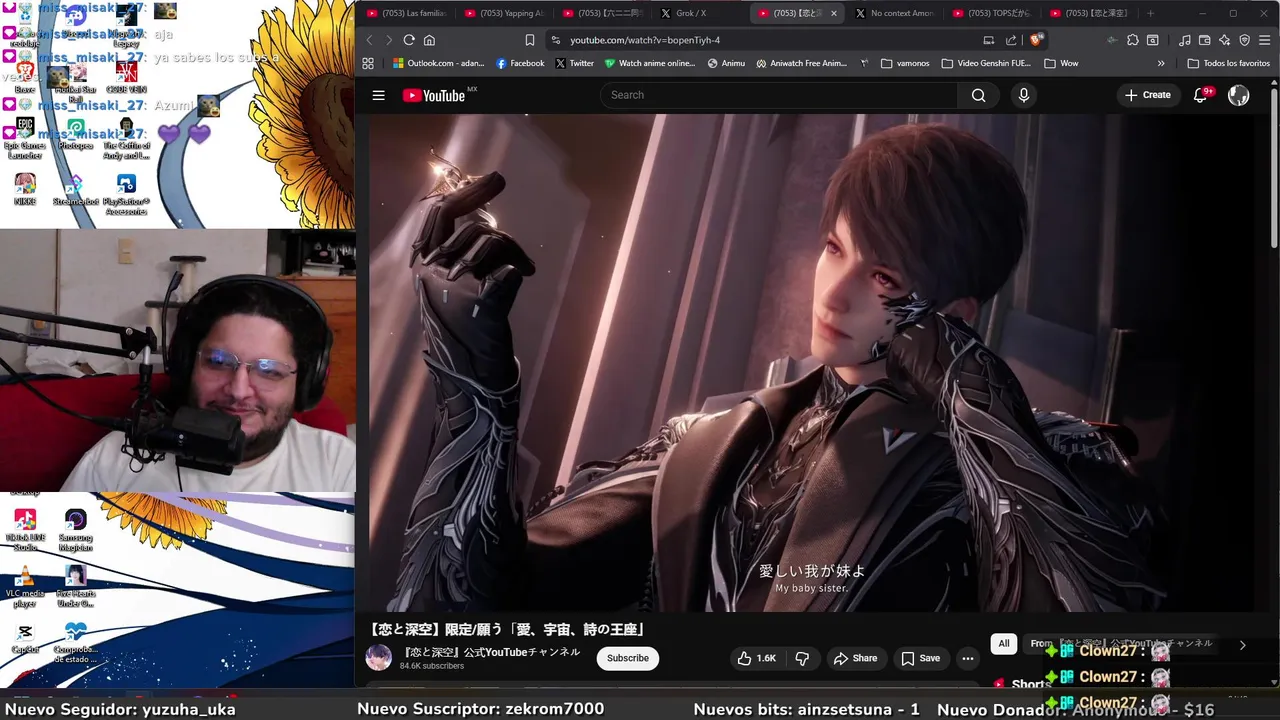The width and height of the screenshot is (1280, 720).
Task: Open the Outlook.com bookmark
Action: pyautogui.click(x=439, y=63)
